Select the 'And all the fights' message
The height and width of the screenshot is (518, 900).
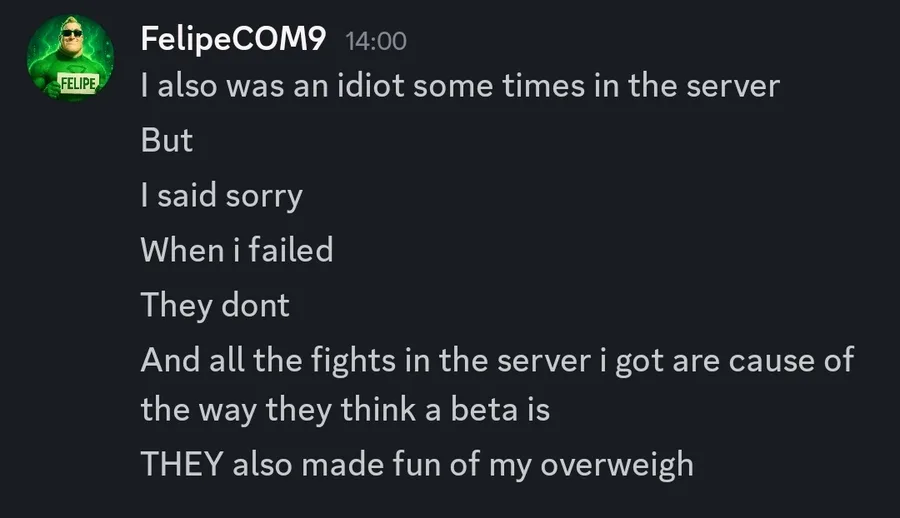tap(497, 385)
